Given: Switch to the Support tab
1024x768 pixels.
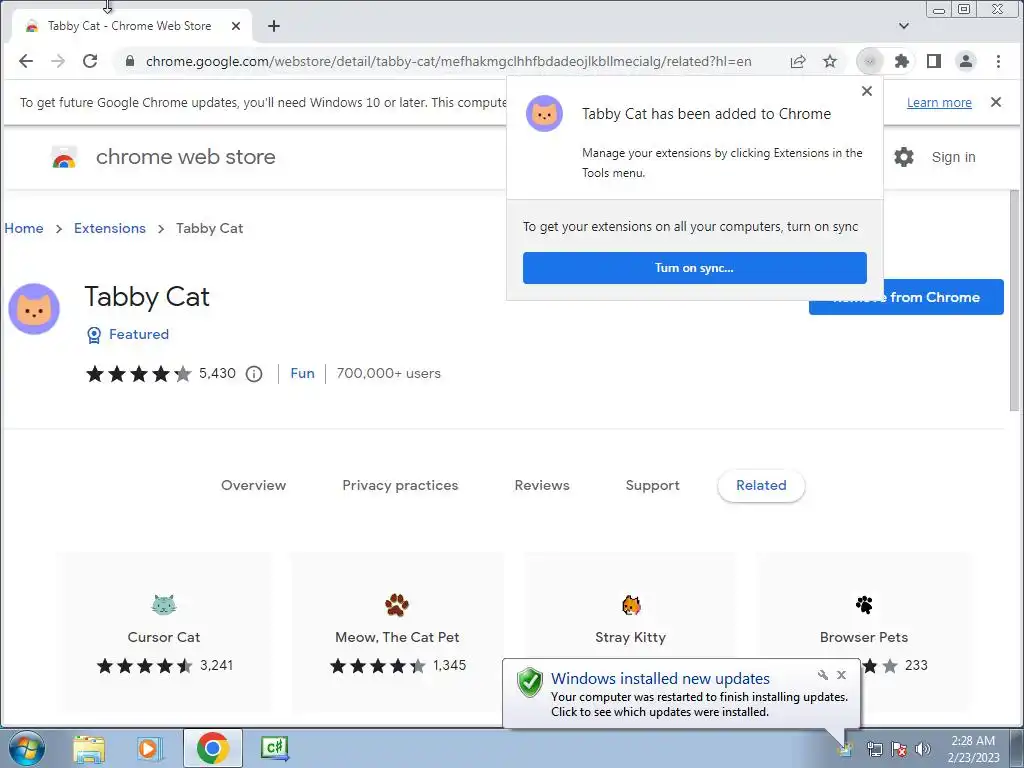Looking at the screenshot, I should [652, 485].
